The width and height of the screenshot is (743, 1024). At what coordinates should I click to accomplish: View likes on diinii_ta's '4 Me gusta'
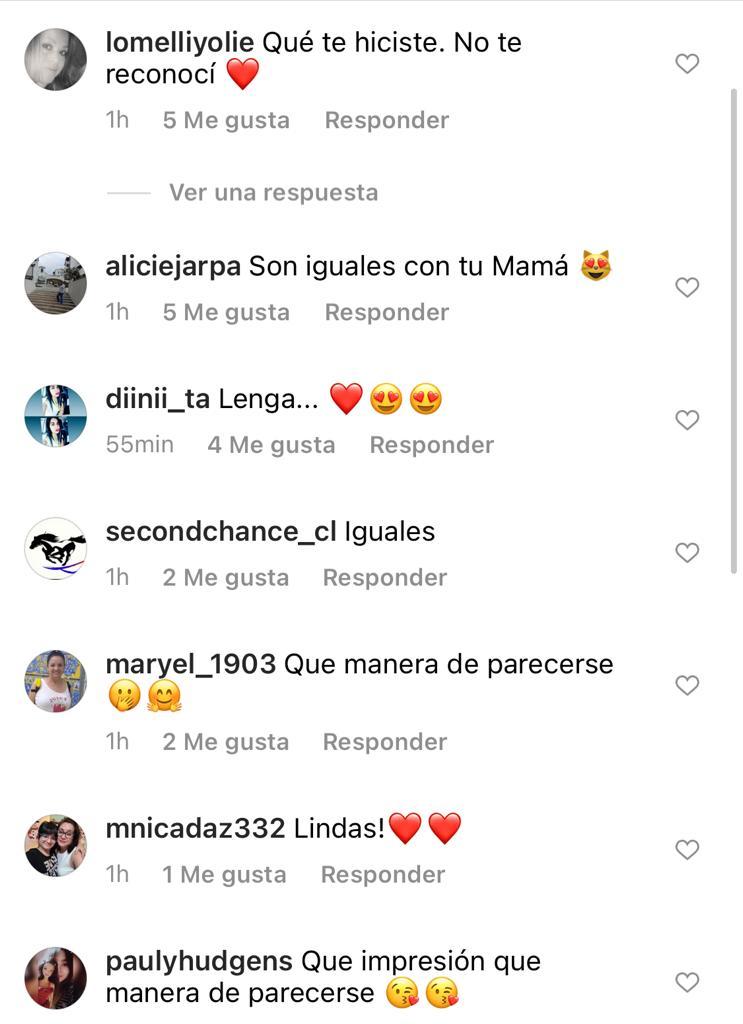point(271,444)
